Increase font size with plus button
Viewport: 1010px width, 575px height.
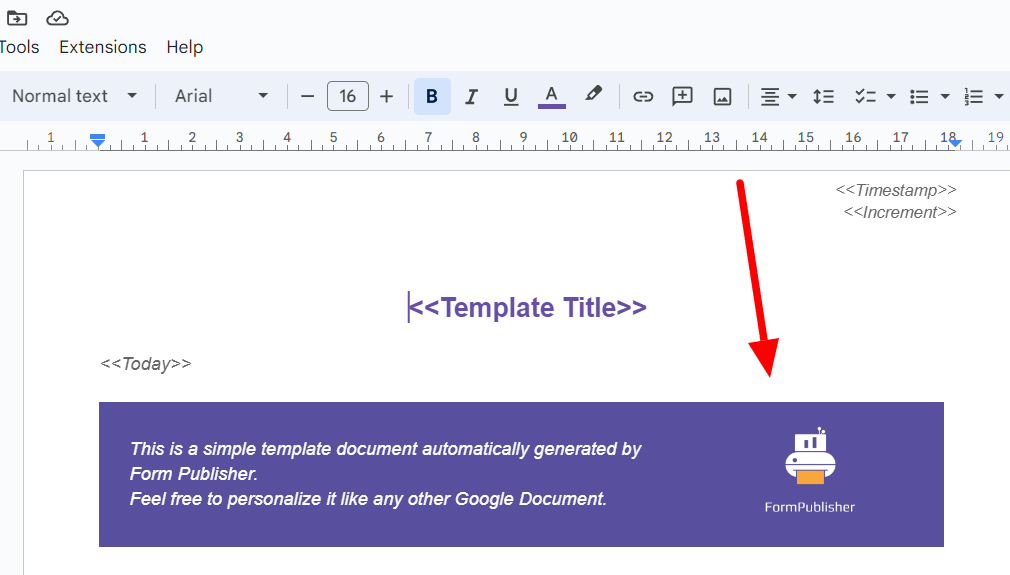click(386, 97)
